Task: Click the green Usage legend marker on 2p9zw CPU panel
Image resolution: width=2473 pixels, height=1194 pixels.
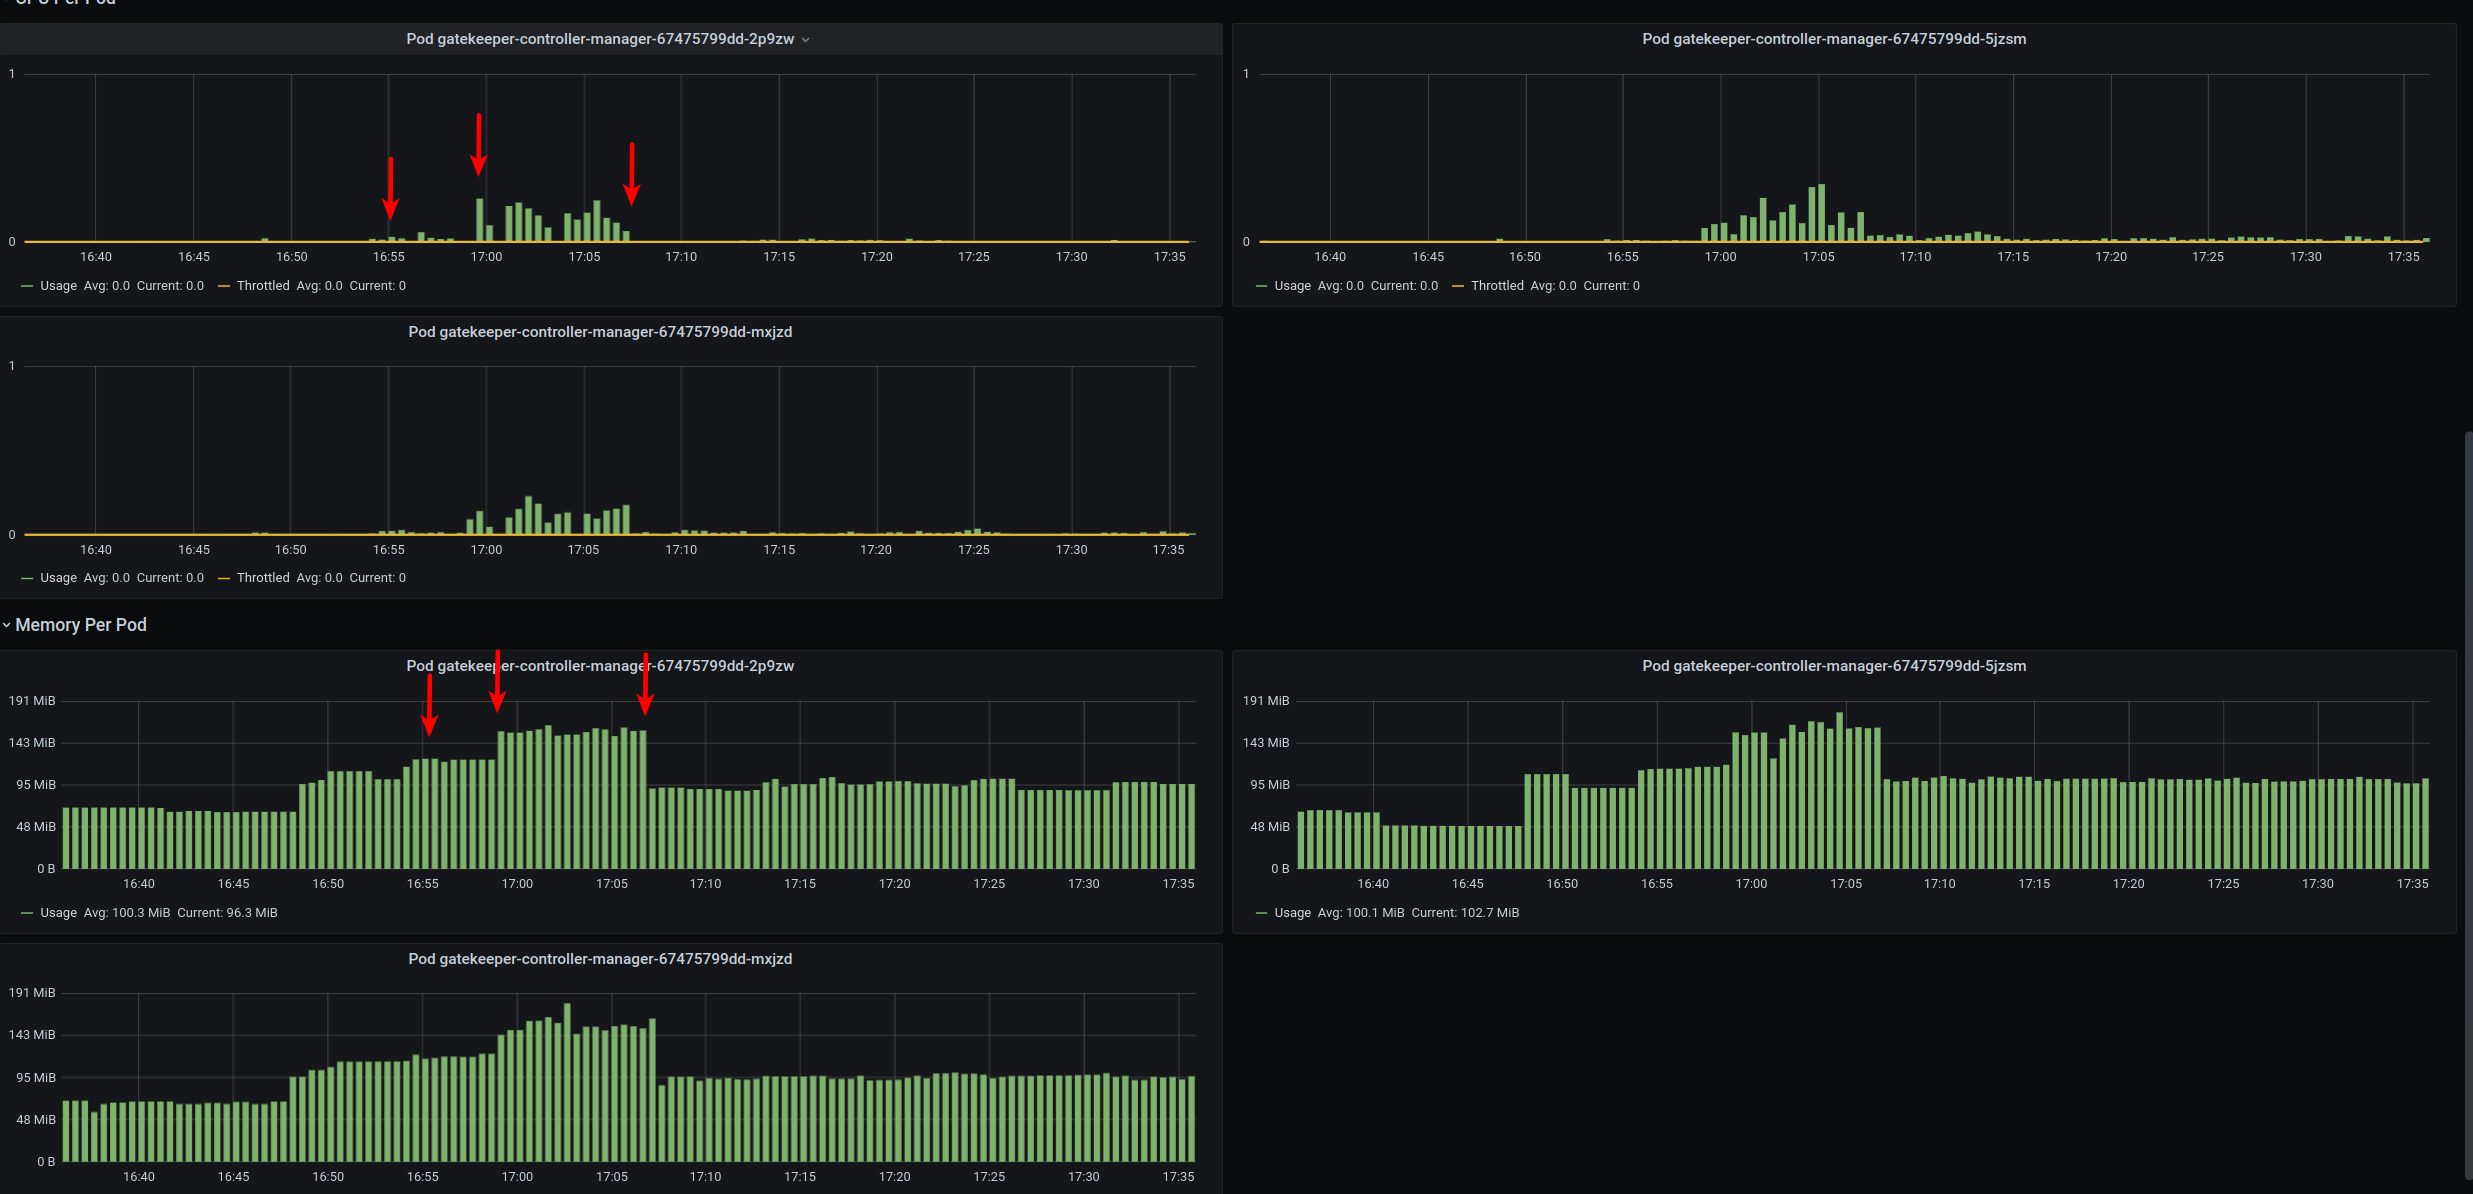Action: point(26,285)
